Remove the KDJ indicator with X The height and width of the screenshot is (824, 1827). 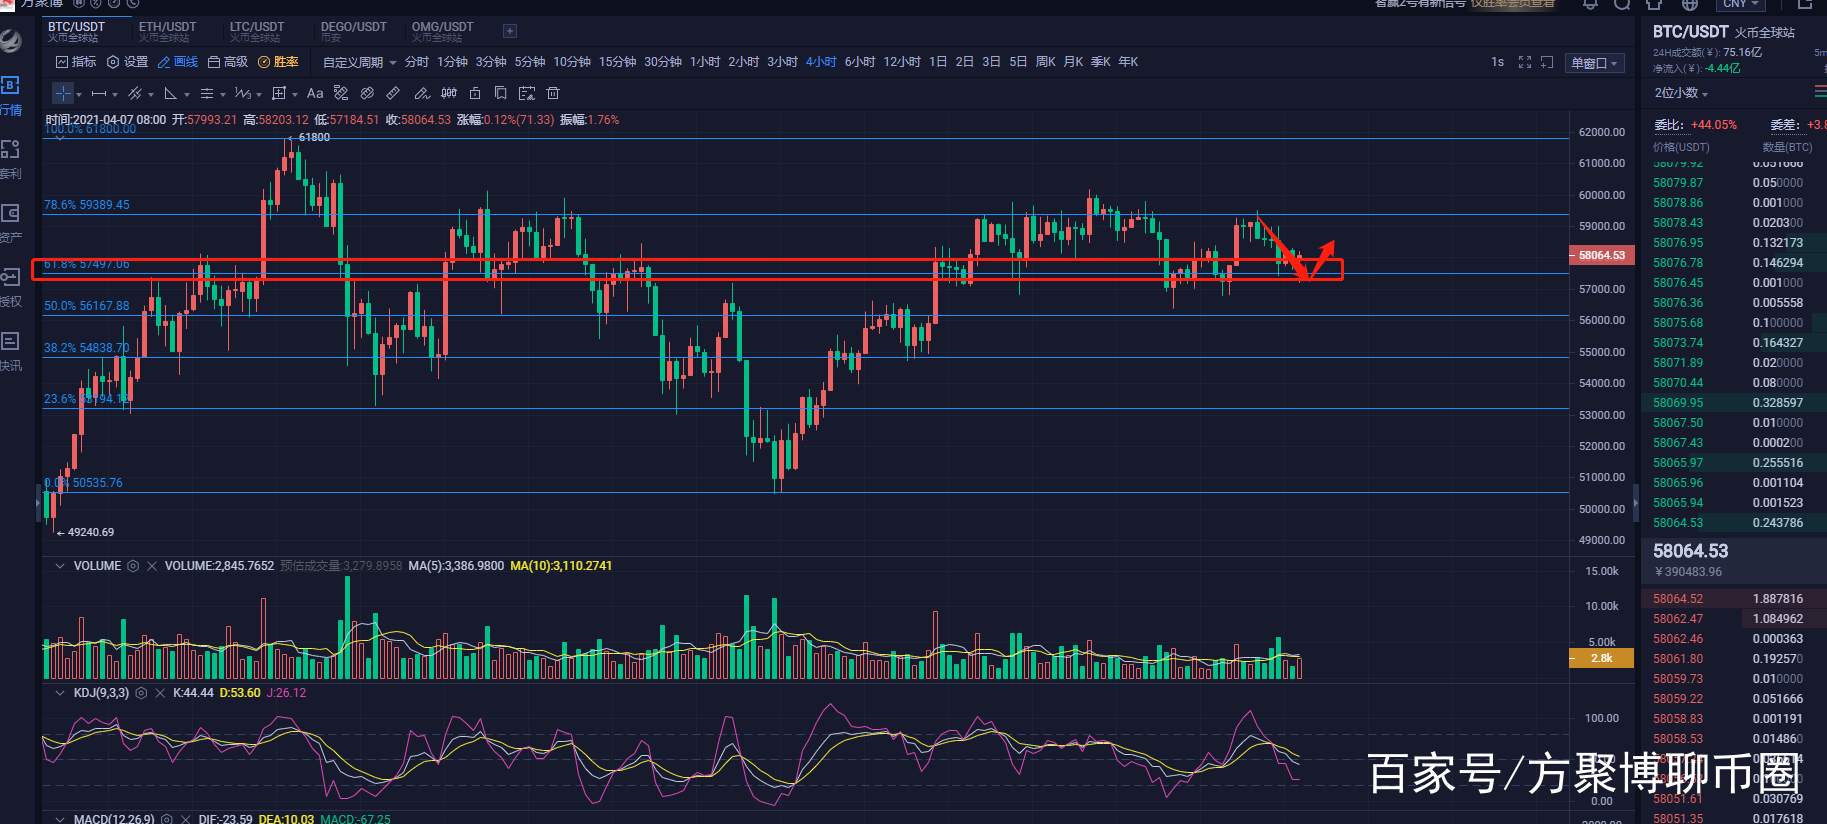coord(160,693)
